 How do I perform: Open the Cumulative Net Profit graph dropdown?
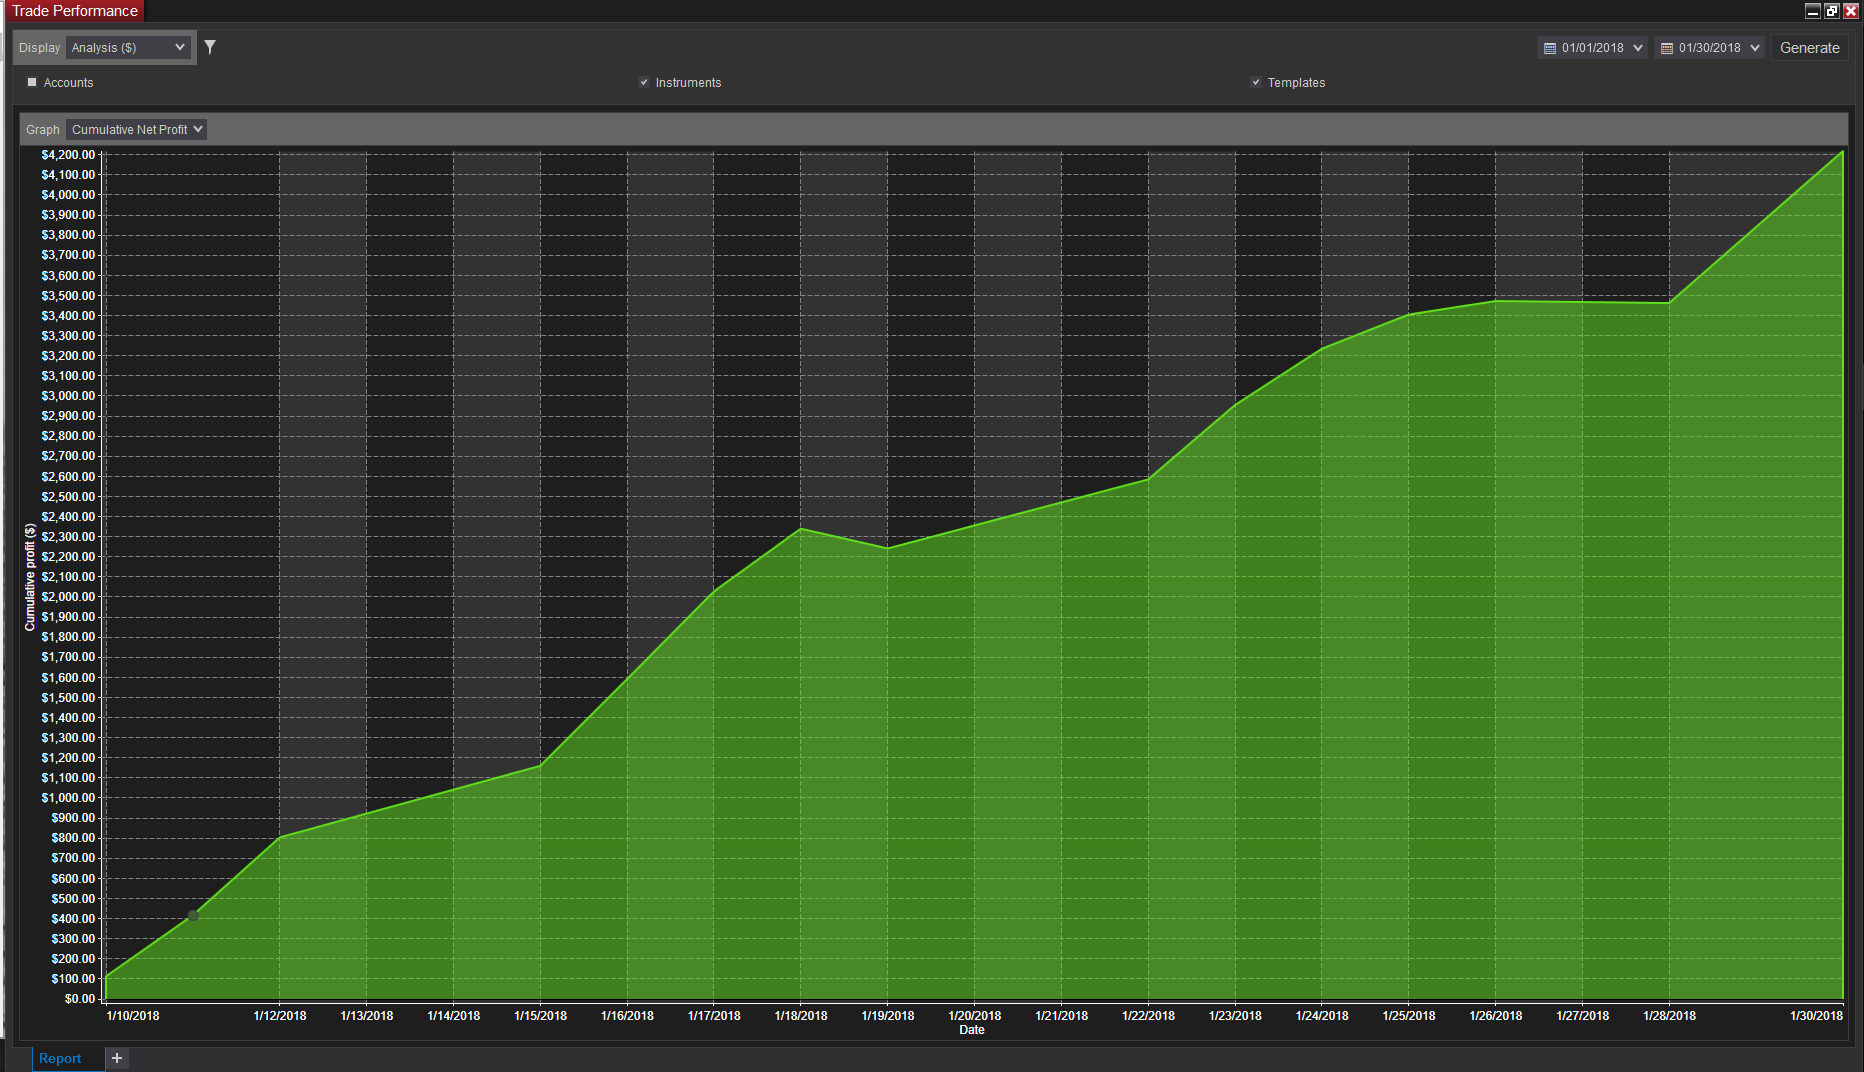pyautogui.click(x=136, y=129)
